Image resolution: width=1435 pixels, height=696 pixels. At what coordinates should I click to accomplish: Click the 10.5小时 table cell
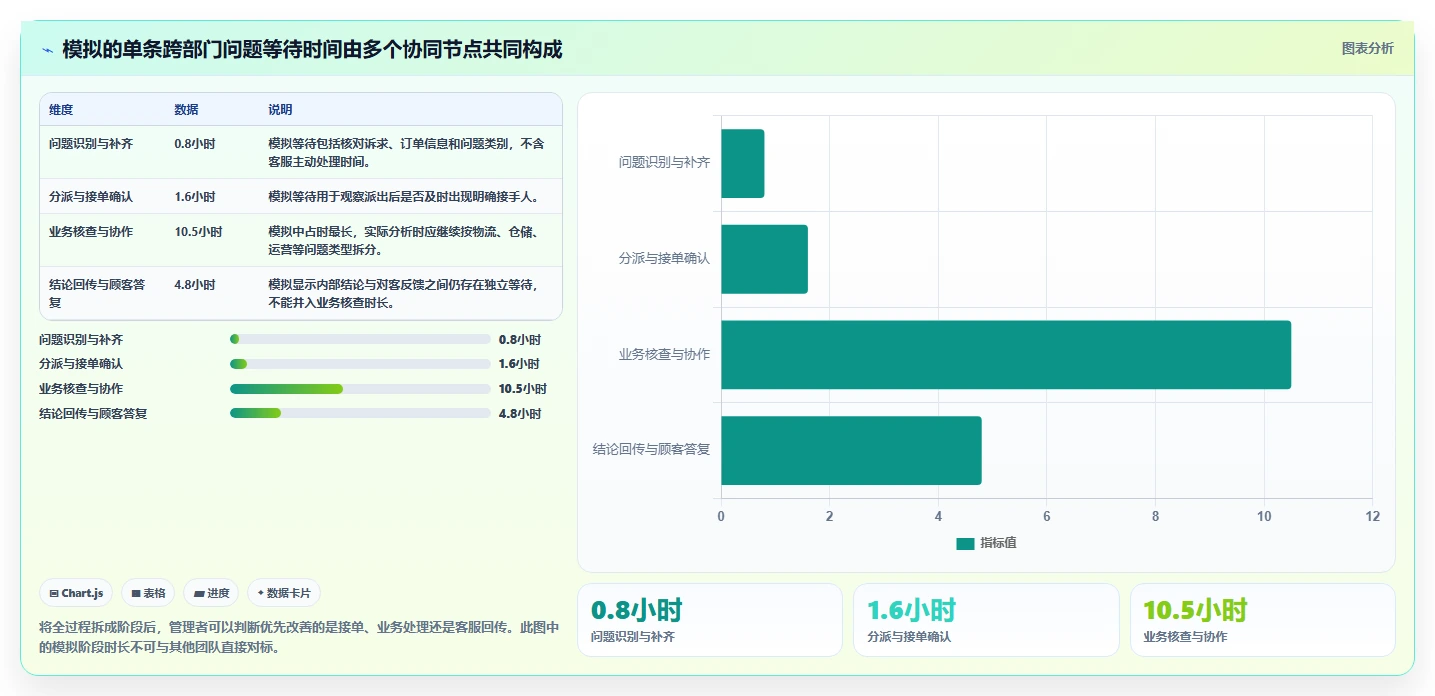click(x=212, y=240)
